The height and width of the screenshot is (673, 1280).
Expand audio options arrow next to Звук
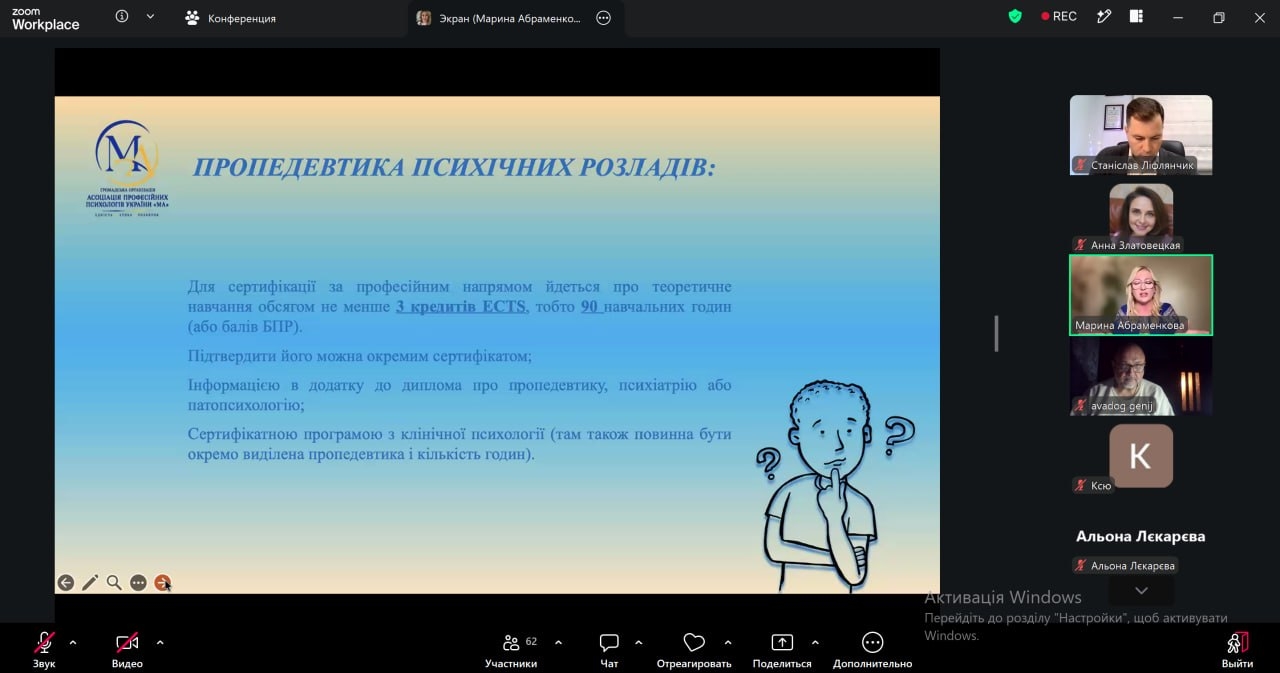coord(73,642)
